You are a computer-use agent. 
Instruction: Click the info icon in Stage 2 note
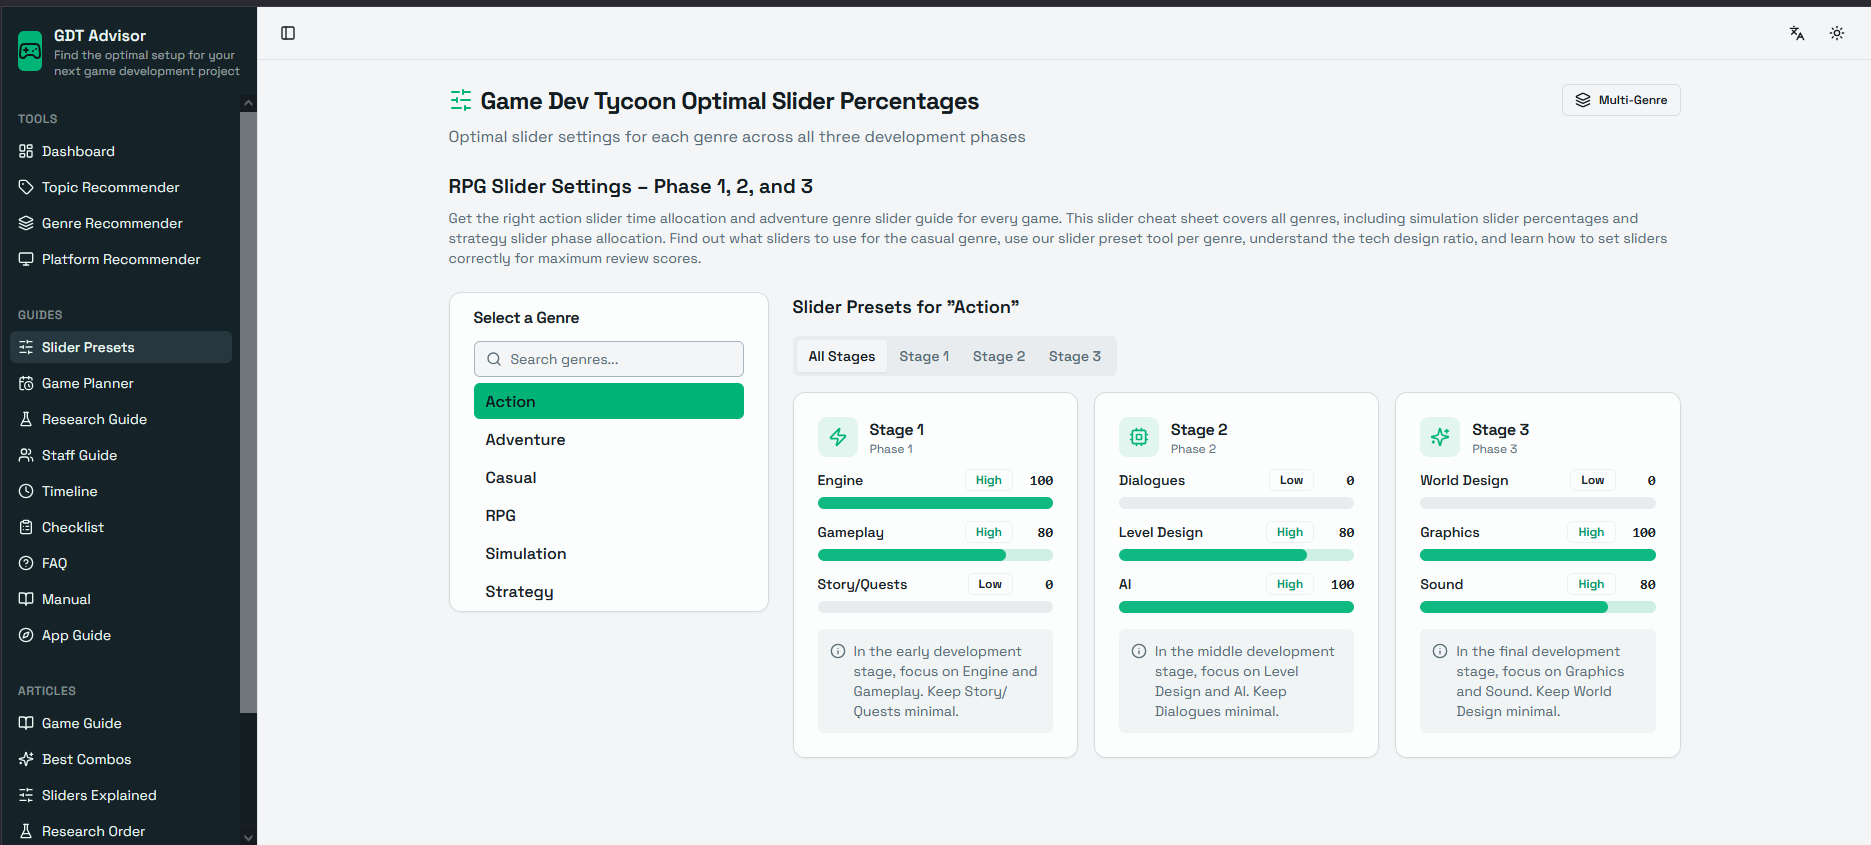pyautogui.click(x=1139, y=651)
